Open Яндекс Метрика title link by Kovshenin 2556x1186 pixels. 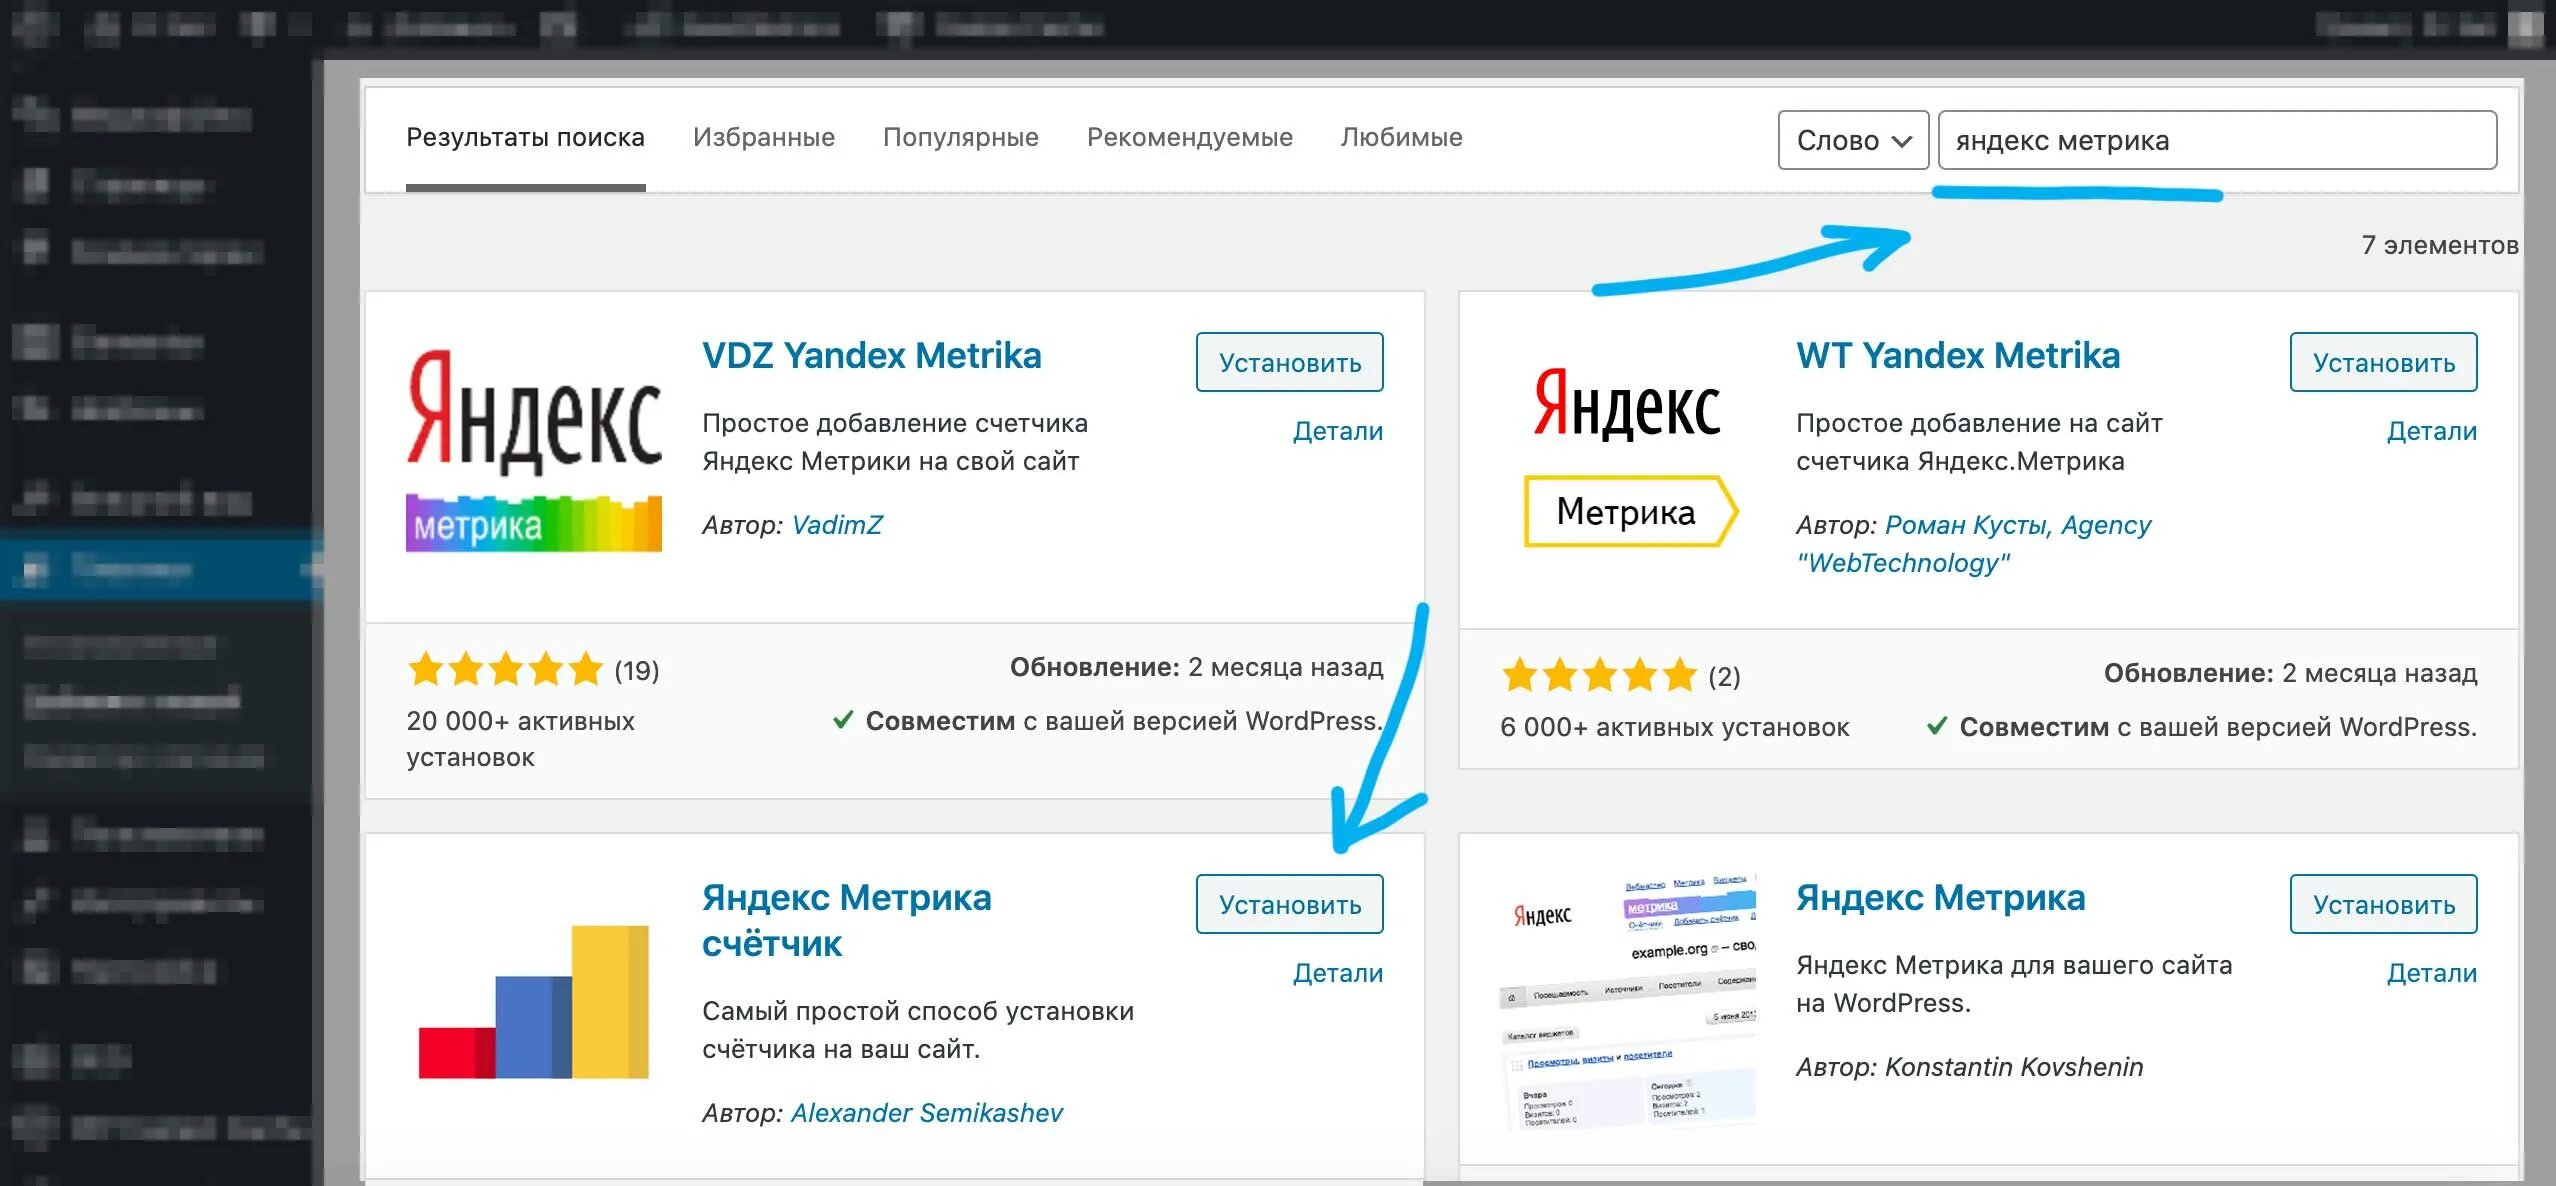pos(1940,897)
